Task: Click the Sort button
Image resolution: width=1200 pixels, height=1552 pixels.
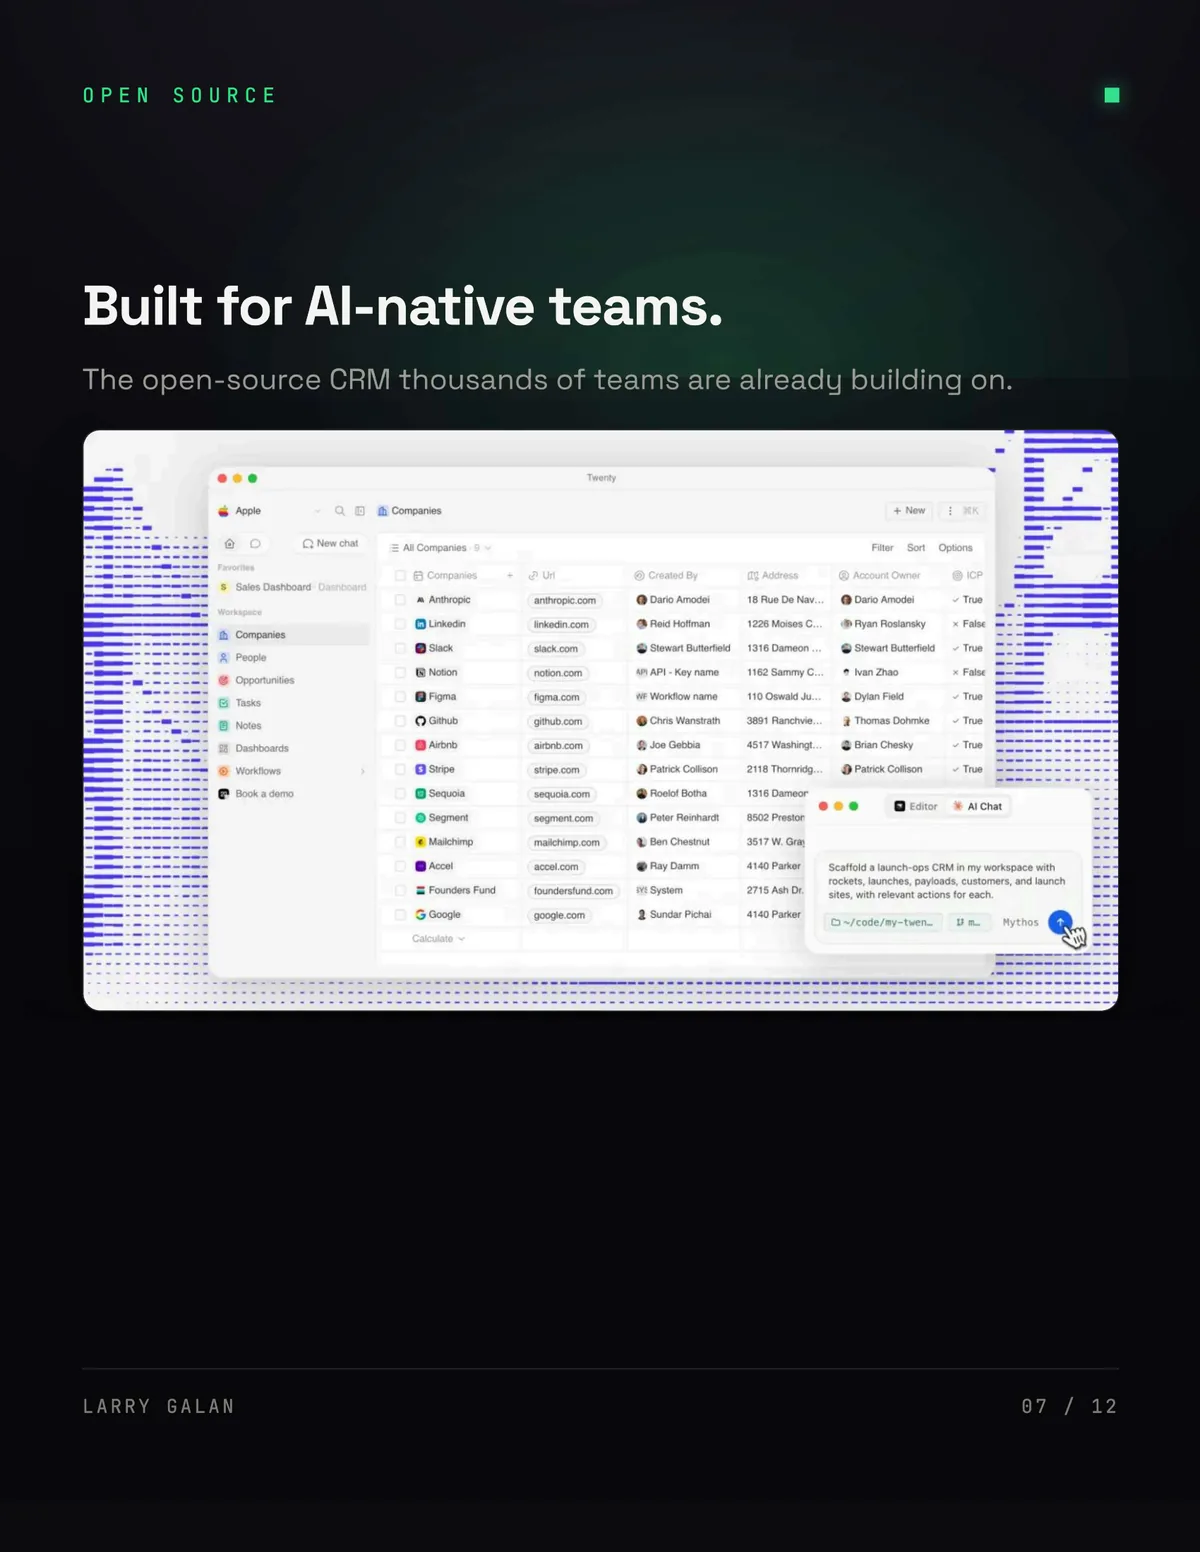Action: click(x=916, y=548)
